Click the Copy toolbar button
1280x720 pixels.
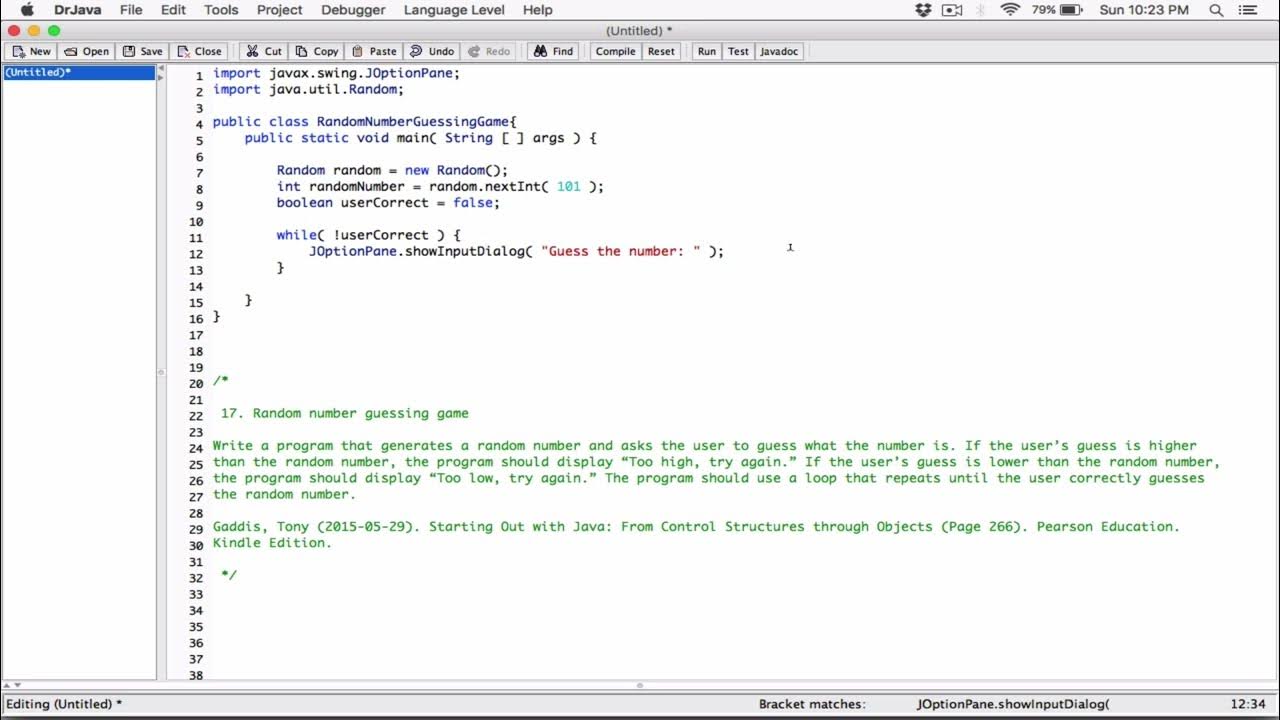(x=316, y=51)
